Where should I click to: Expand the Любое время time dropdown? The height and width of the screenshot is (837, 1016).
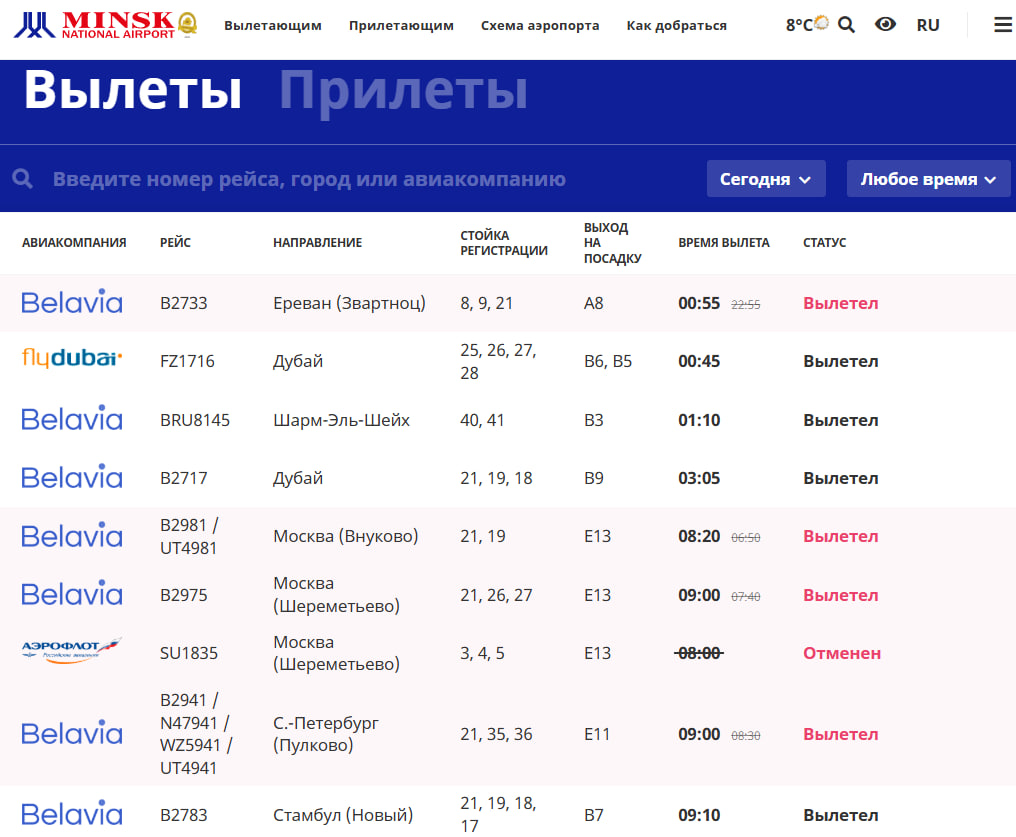pyautogui.click(x=928, y=179)
